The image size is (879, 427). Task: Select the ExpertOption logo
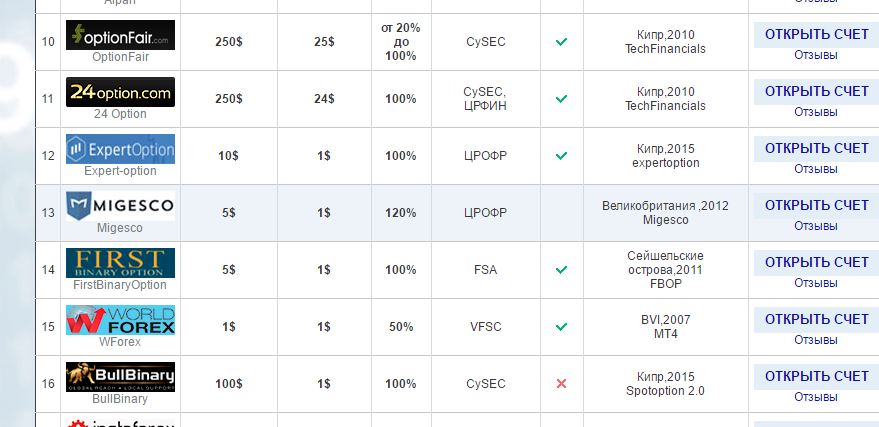tap(121, 149)
